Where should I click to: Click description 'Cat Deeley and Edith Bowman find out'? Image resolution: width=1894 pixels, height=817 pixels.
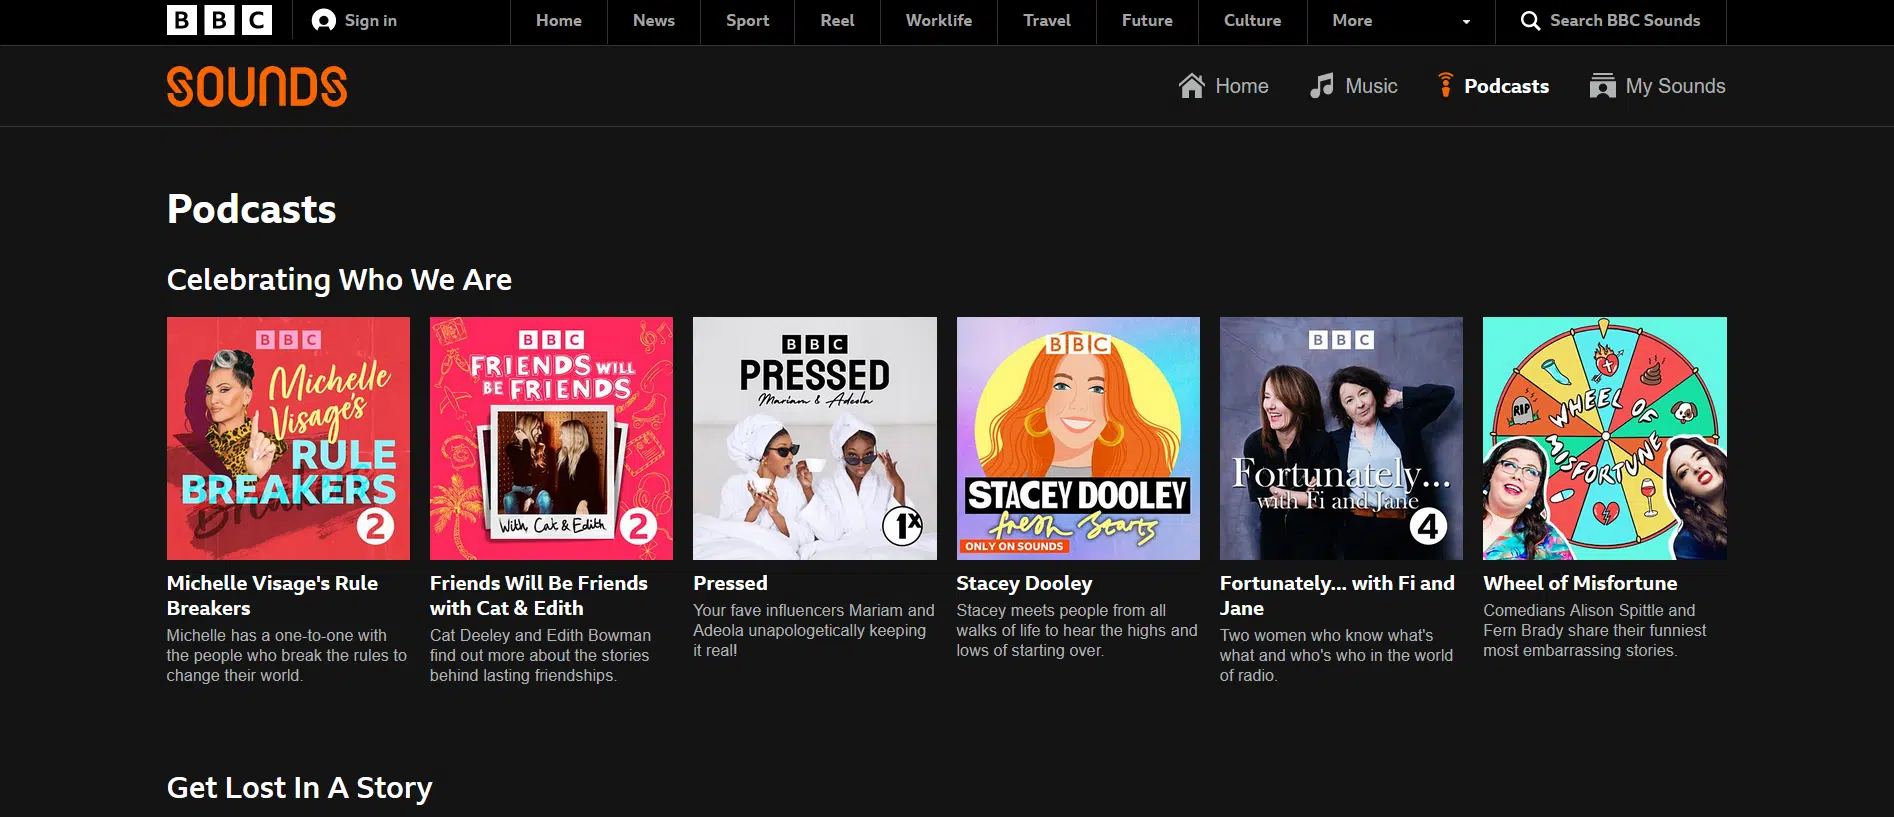click(x=540, y=655)
